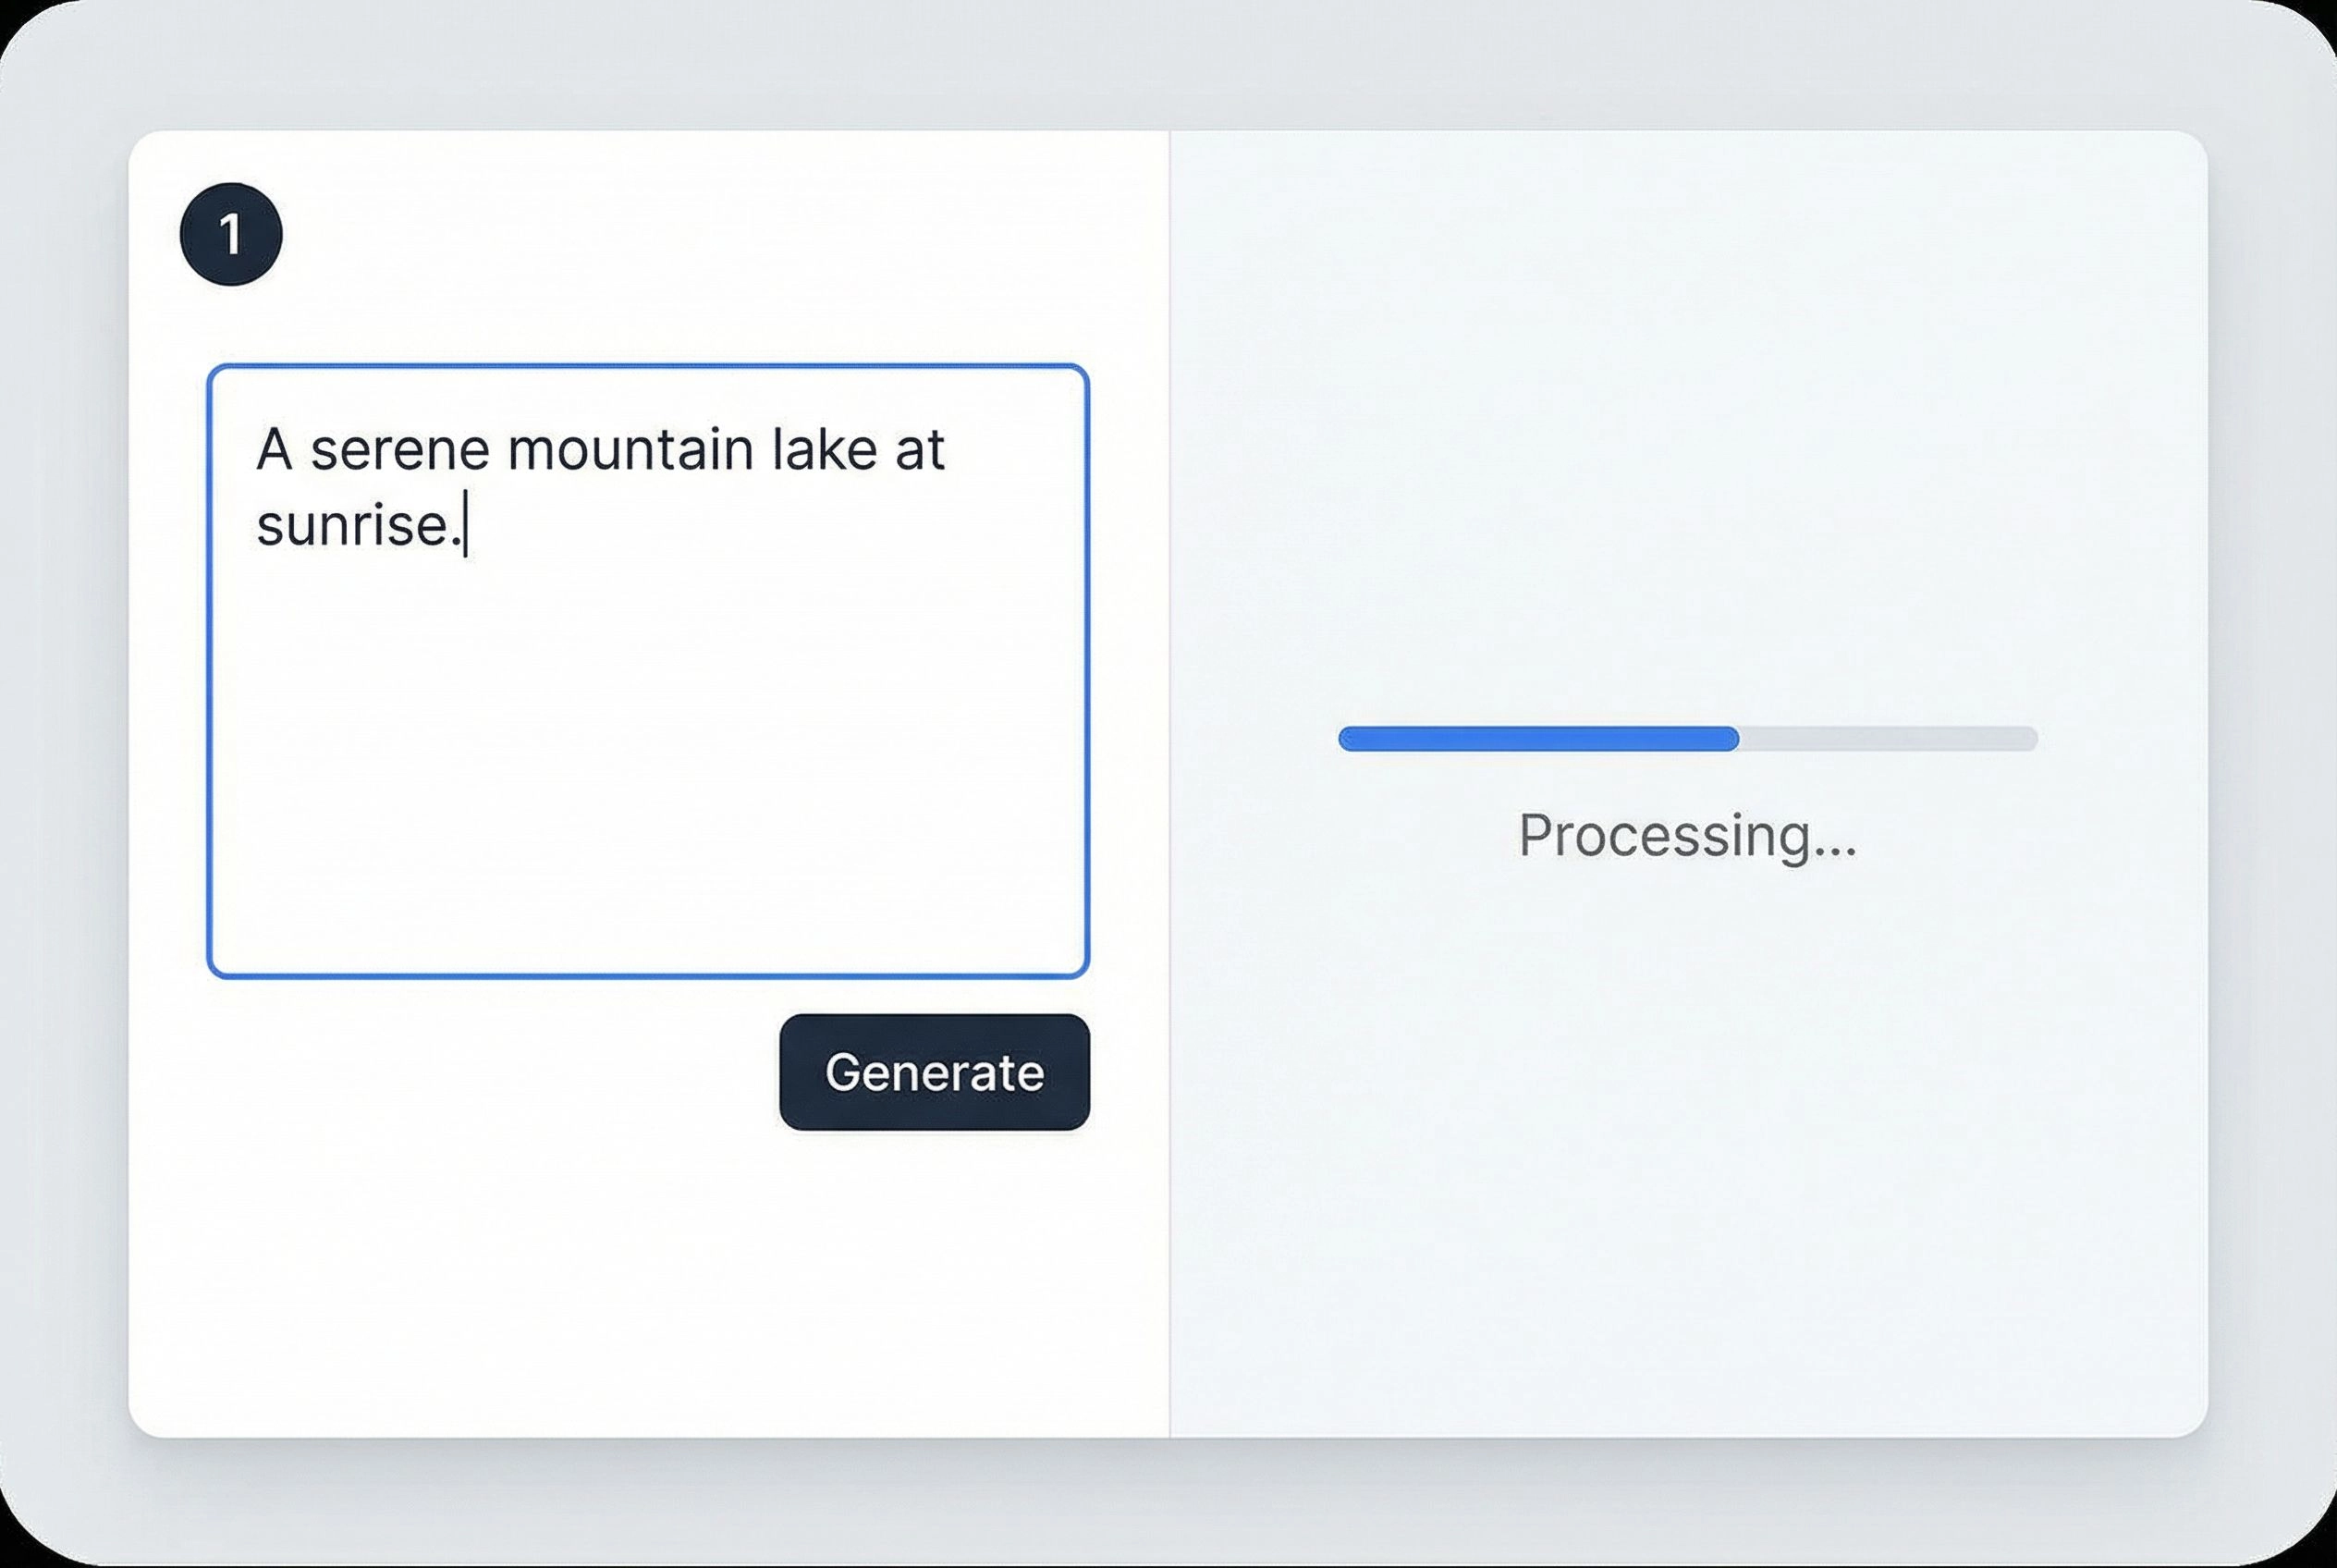Click the right end of the progress track
The image size is (2337, 1568).
[x=2028, y=739]
